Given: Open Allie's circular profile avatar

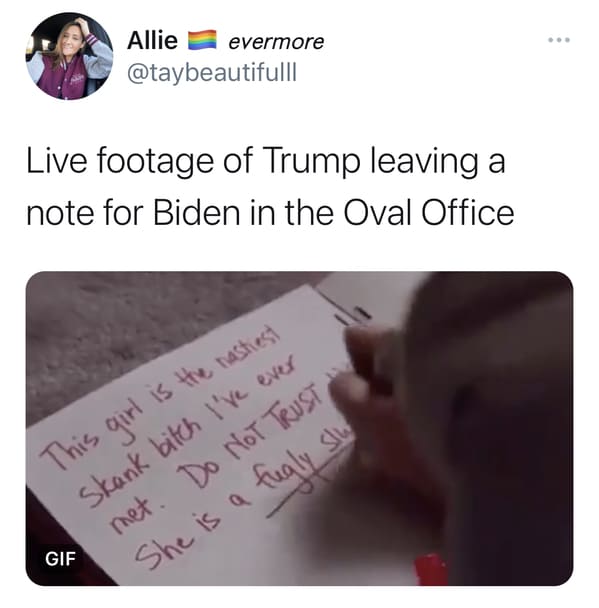Looking at the screenshot, I should point(69,56).
